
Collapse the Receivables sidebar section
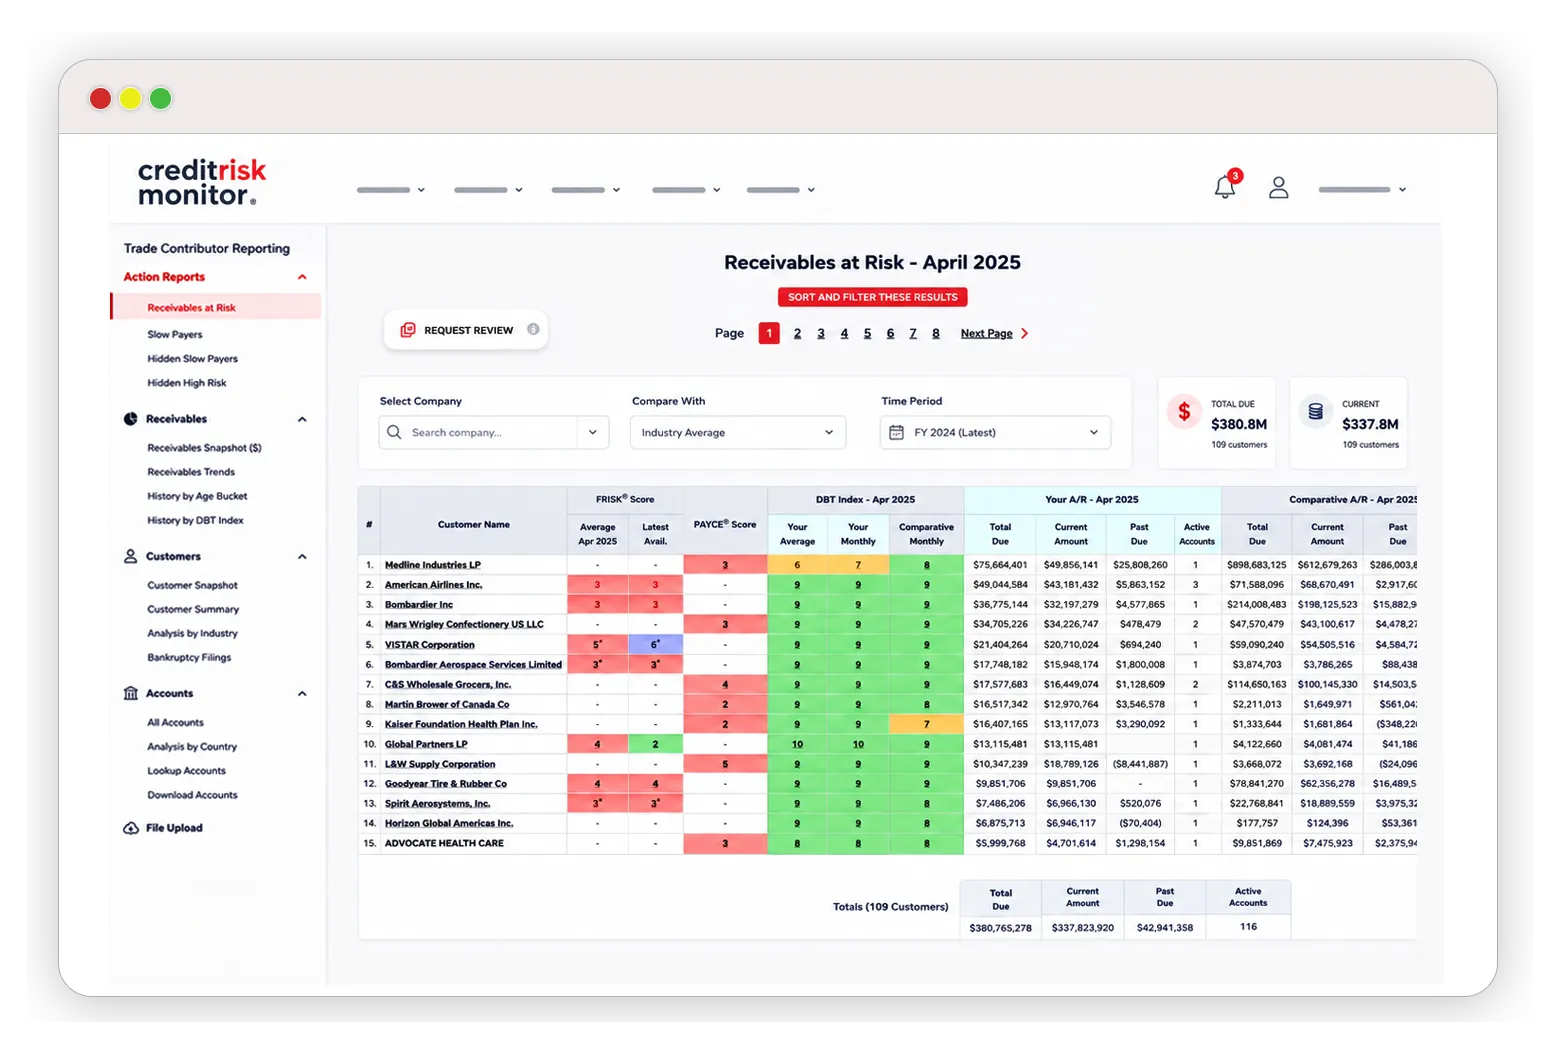point(302,419)
